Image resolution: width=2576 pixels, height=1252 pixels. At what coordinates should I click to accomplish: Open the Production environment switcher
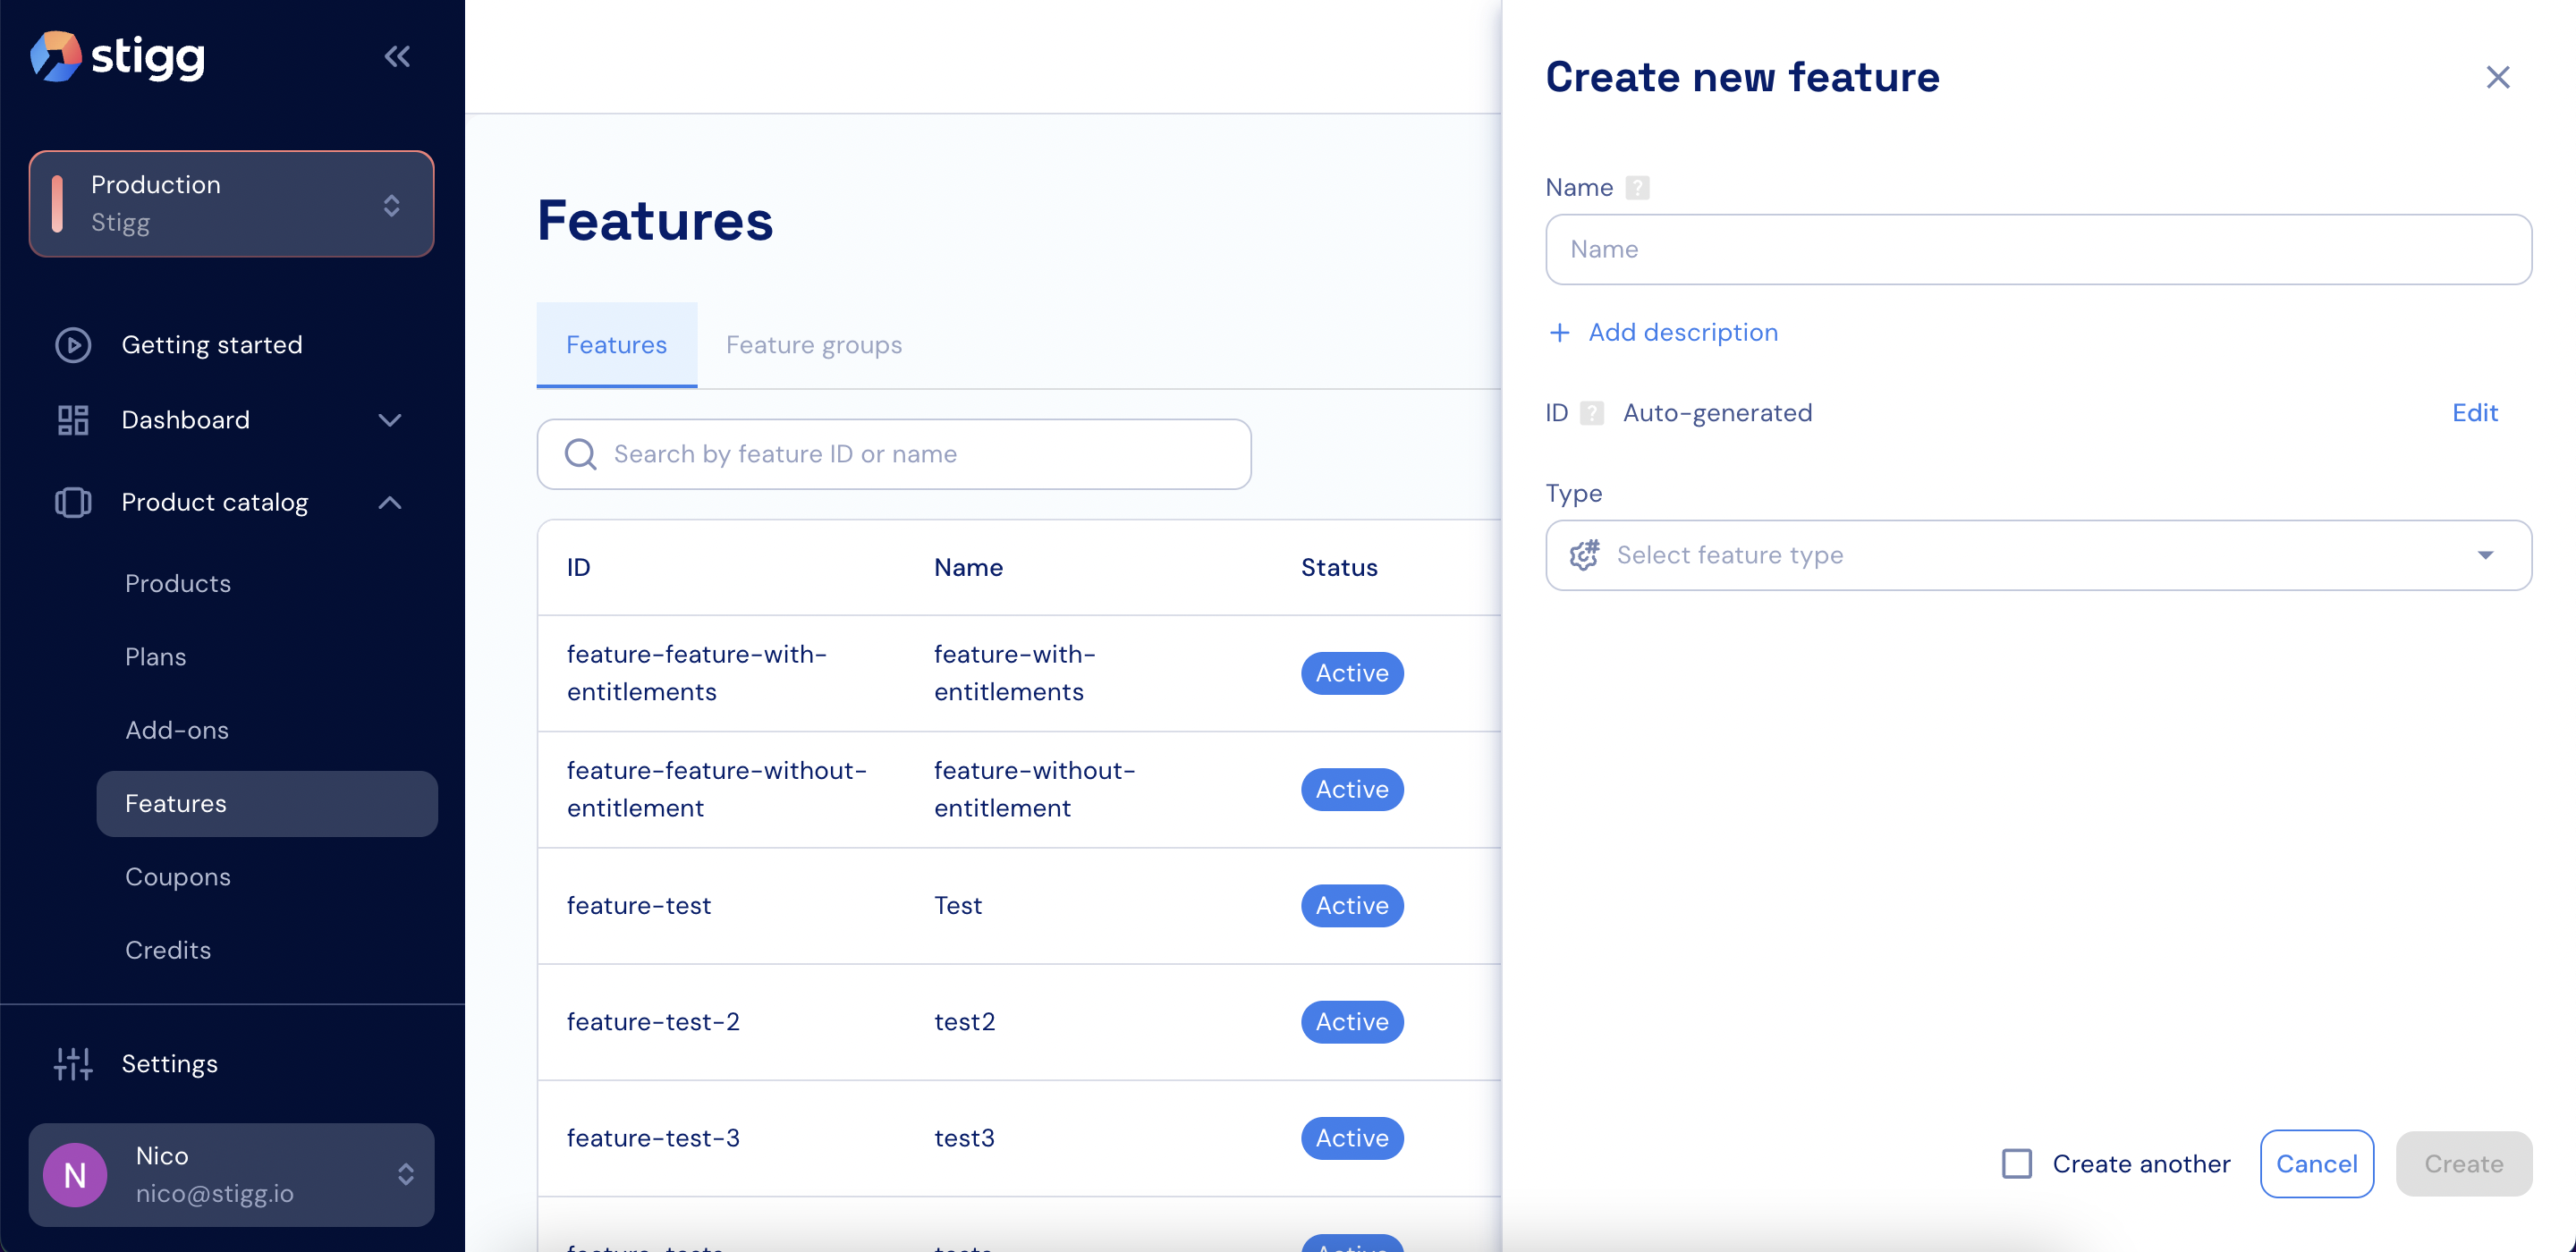[x=232, y=204]
